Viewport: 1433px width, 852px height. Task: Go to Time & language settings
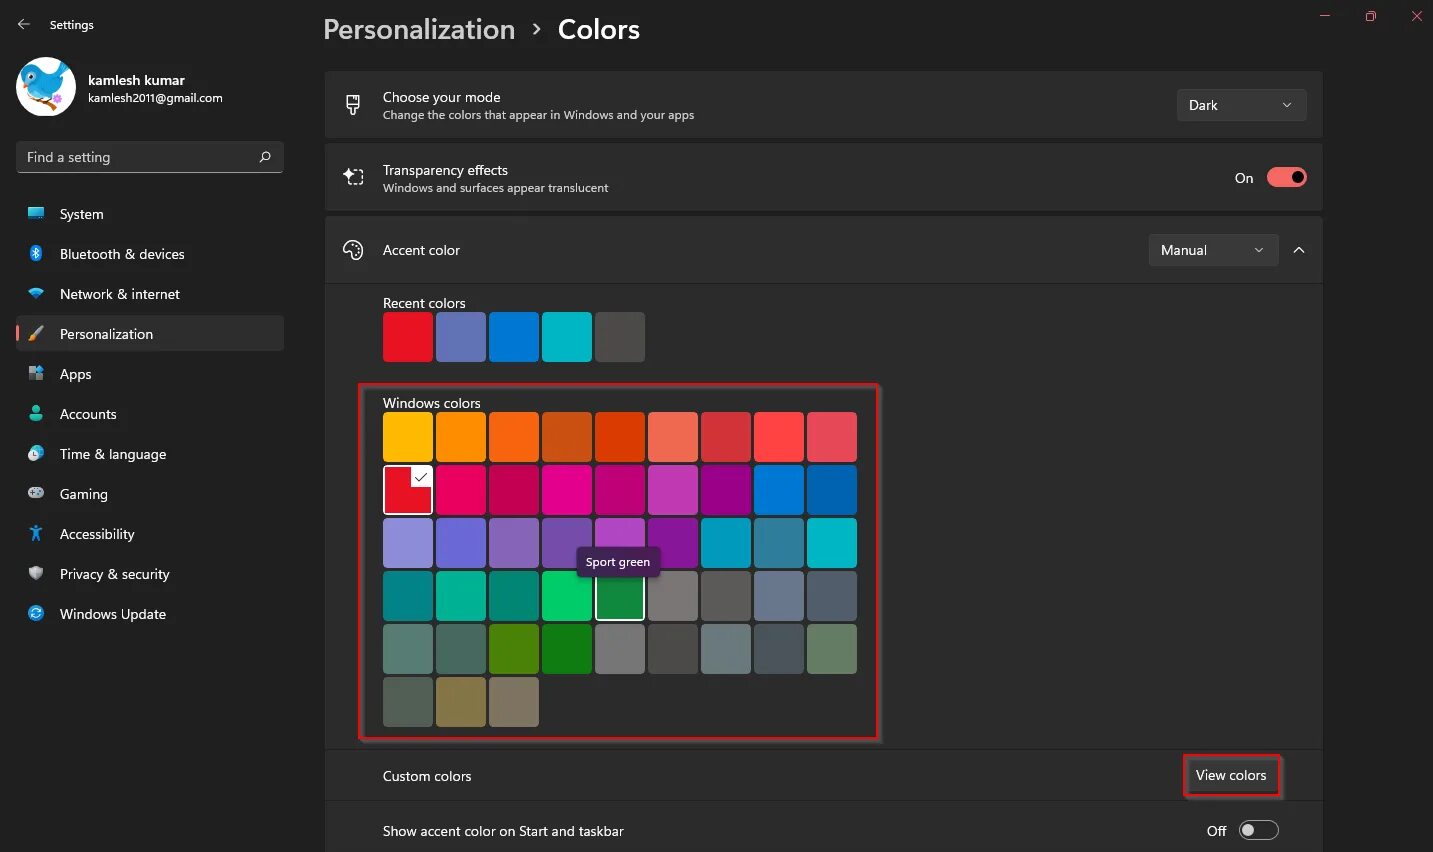(113, 454)
